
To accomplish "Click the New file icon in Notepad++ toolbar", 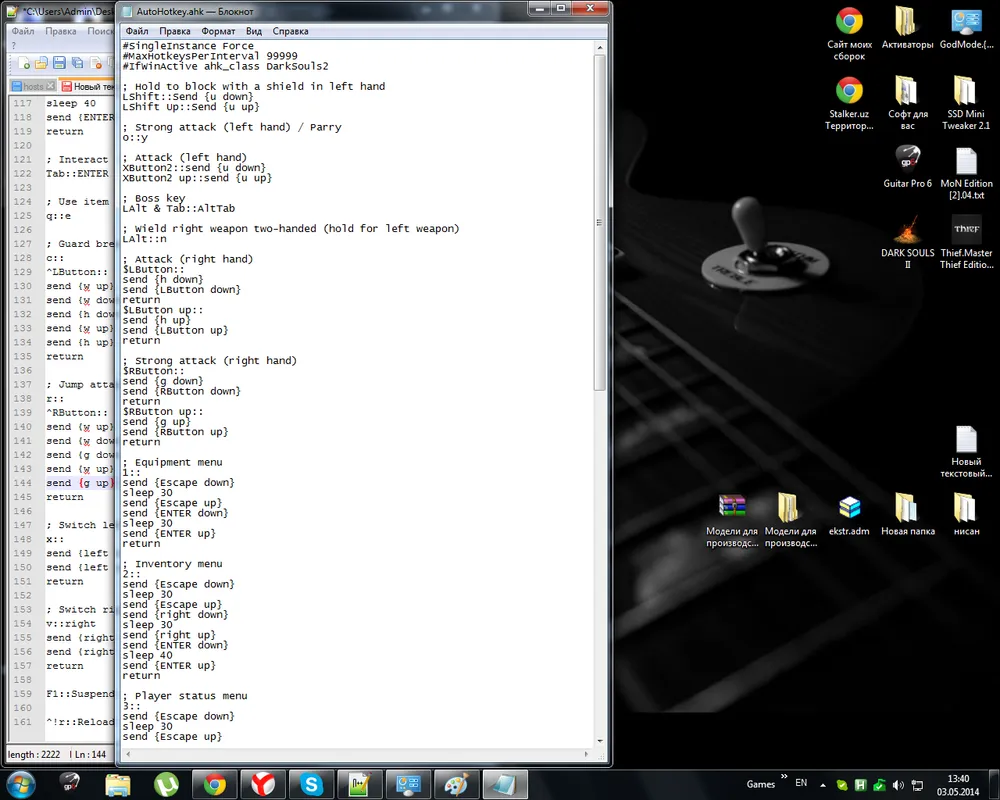I will click(x=24, y=63).
